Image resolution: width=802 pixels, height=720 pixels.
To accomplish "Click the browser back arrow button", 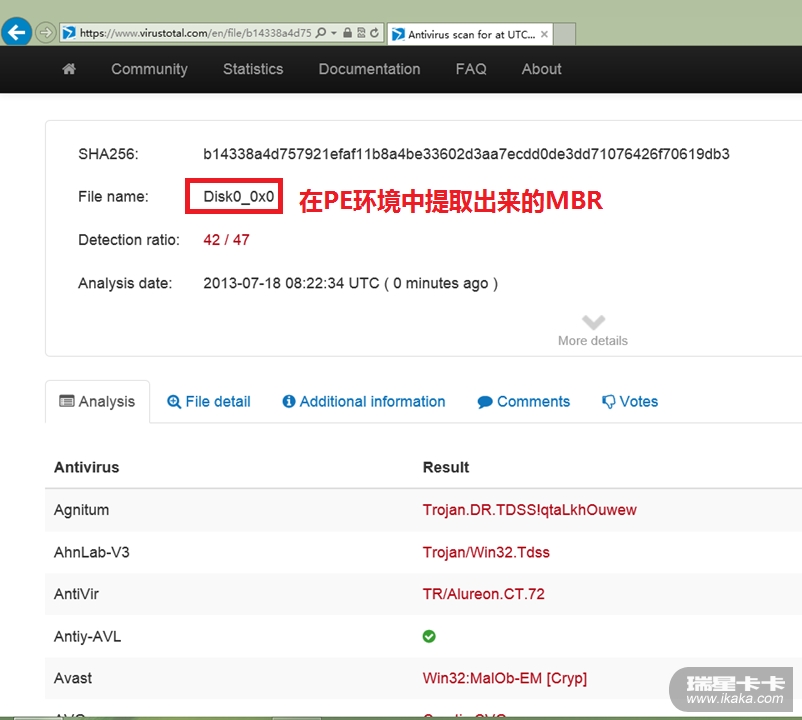I will pos(16,32).
